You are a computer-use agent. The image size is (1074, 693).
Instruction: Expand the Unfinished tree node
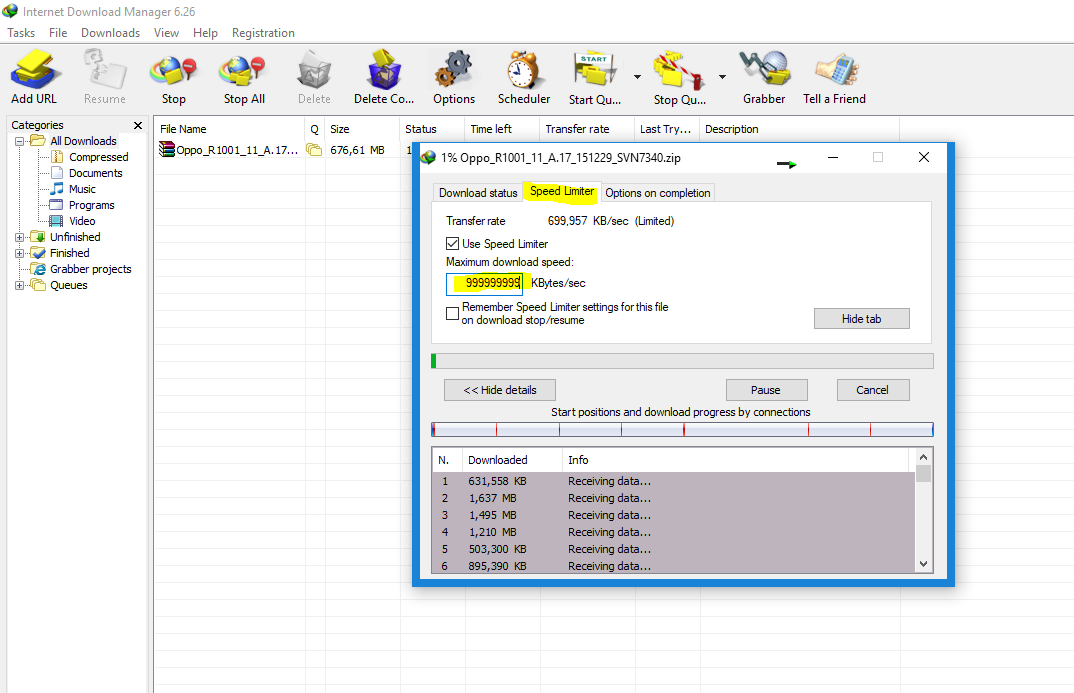pos(20,237)
